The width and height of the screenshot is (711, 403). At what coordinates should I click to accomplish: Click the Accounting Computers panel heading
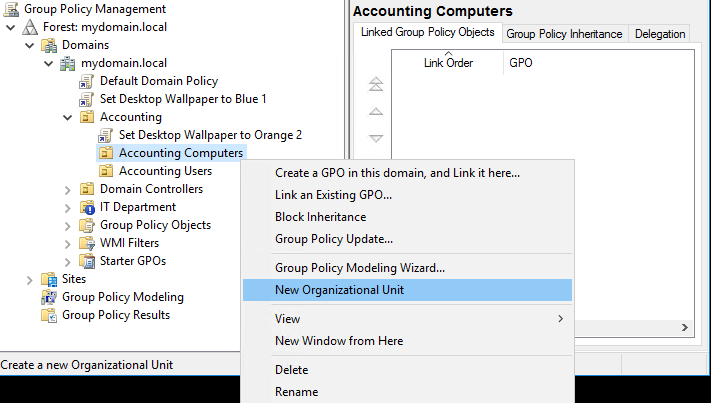433,11
